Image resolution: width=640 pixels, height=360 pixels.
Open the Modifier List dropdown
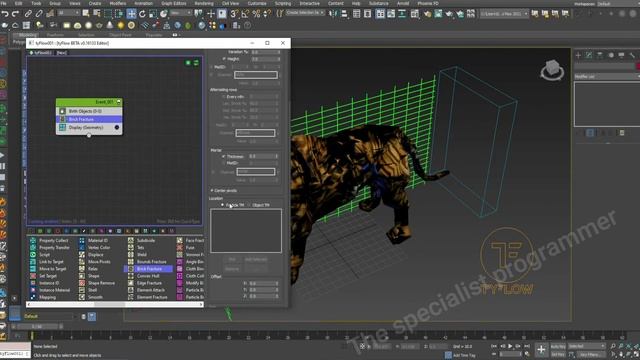pyautogui.click(x=607, y=76)
